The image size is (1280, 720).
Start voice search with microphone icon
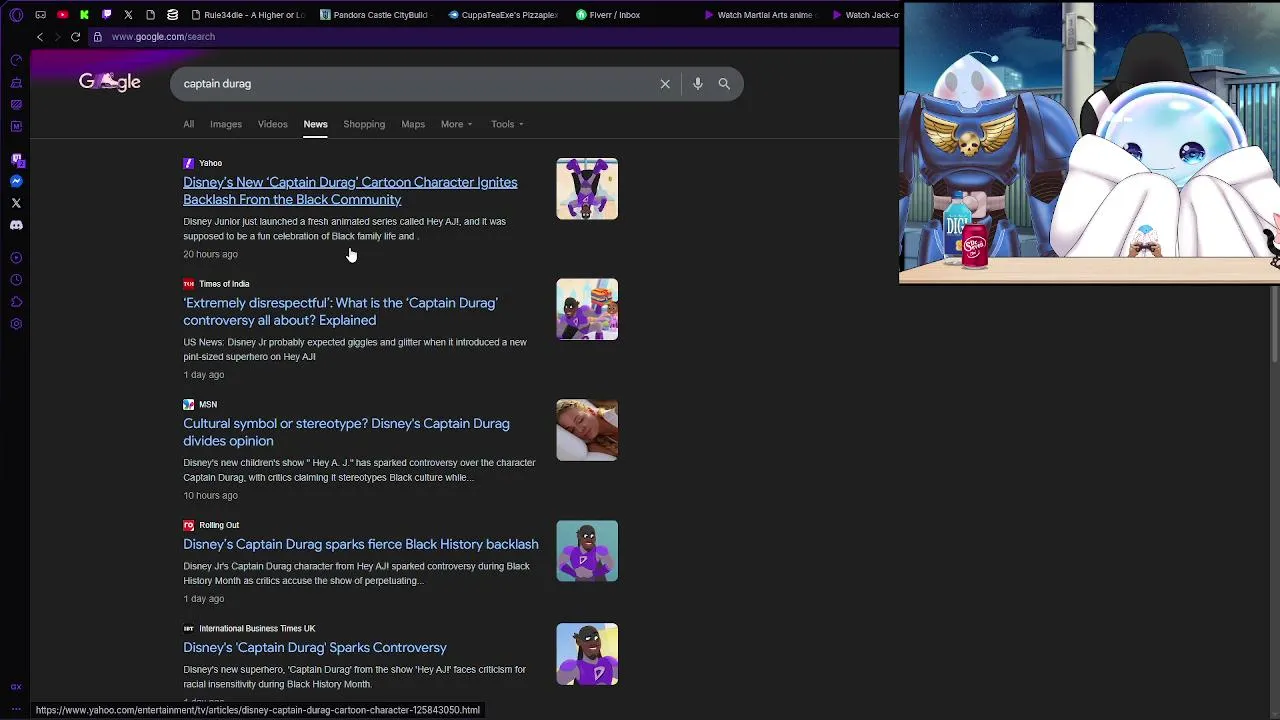pyautogui.click(x=698, y=84)
